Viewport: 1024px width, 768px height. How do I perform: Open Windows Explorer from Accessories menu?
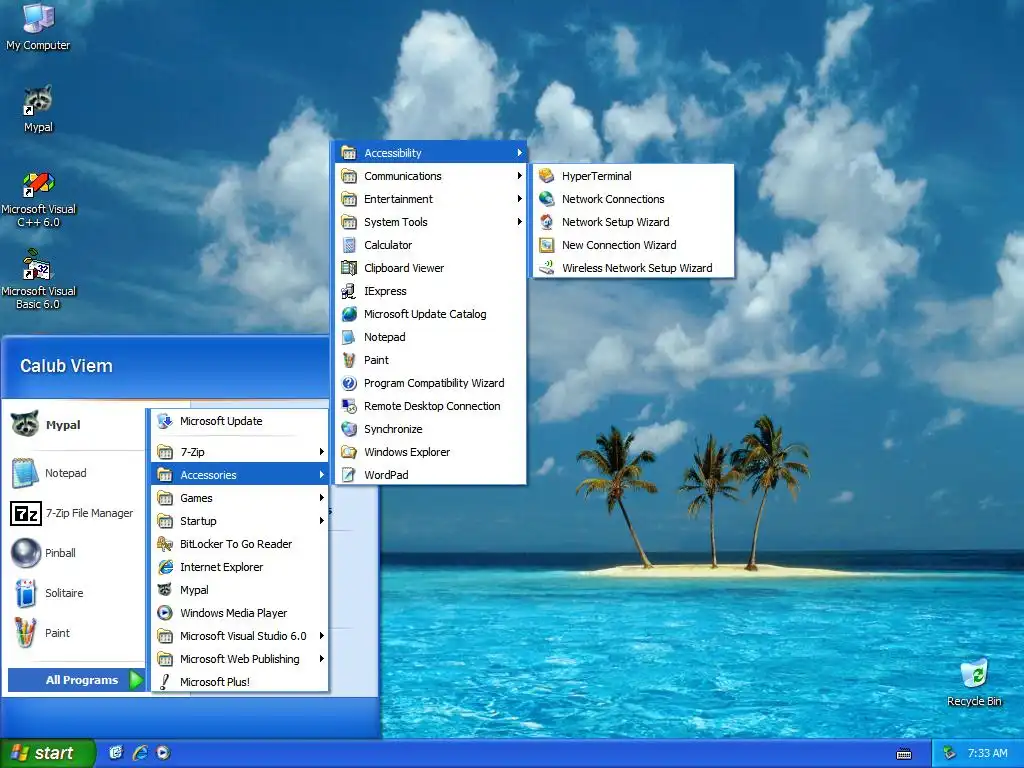[430, 452]
